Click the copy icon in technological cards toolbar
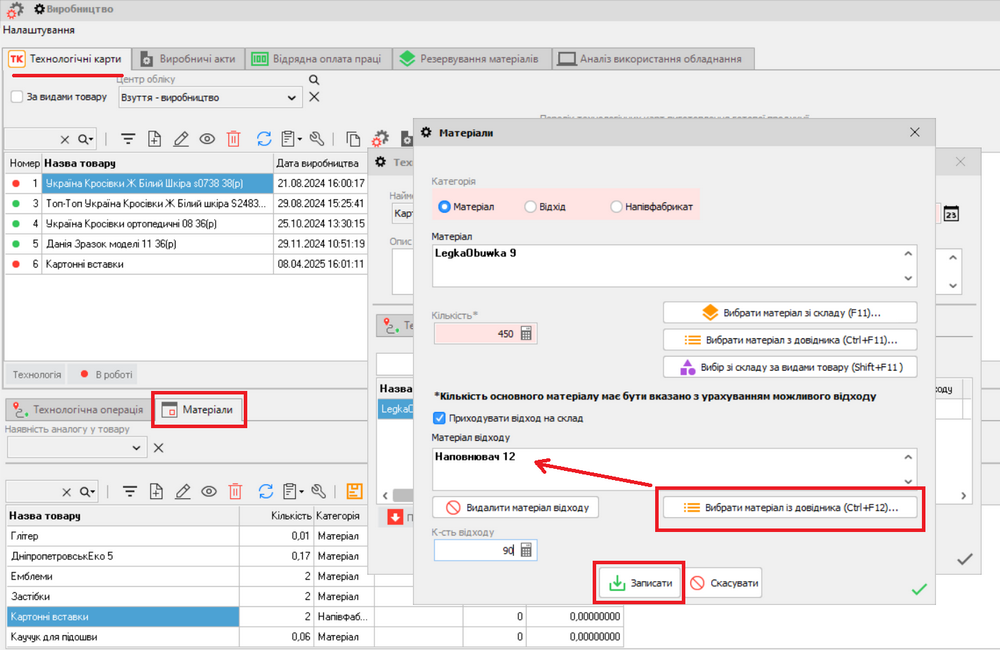This screenshot has height=650, width=1000. [x=353, y=139]
